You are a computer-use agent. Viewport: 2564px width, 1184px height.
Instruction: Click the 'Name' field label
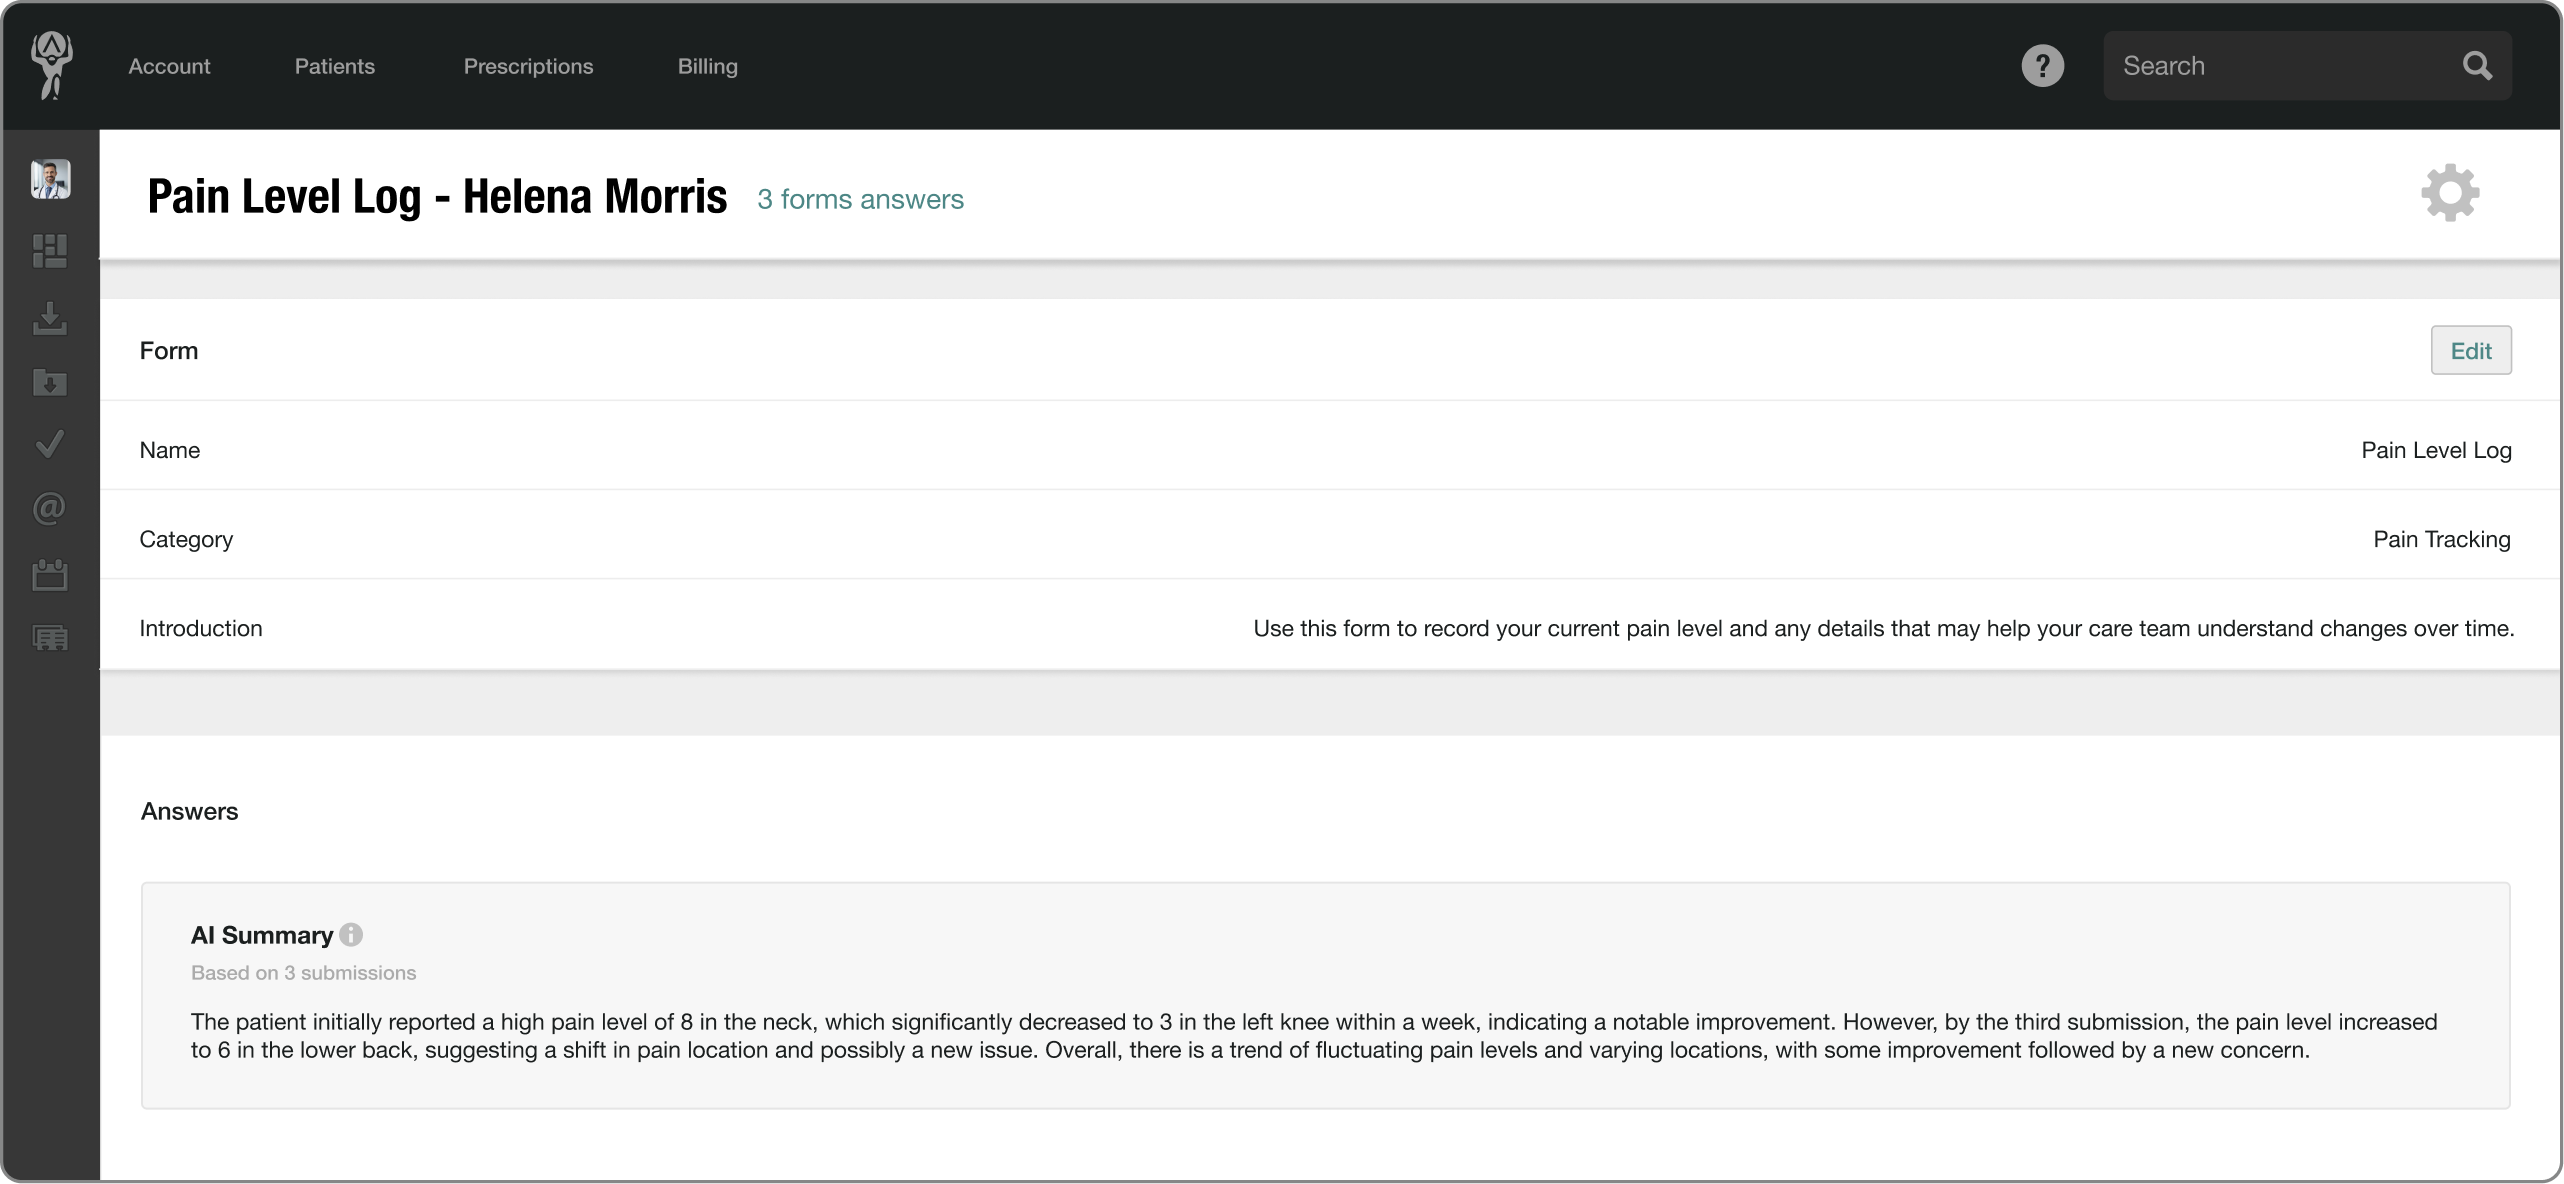(170, 450)
